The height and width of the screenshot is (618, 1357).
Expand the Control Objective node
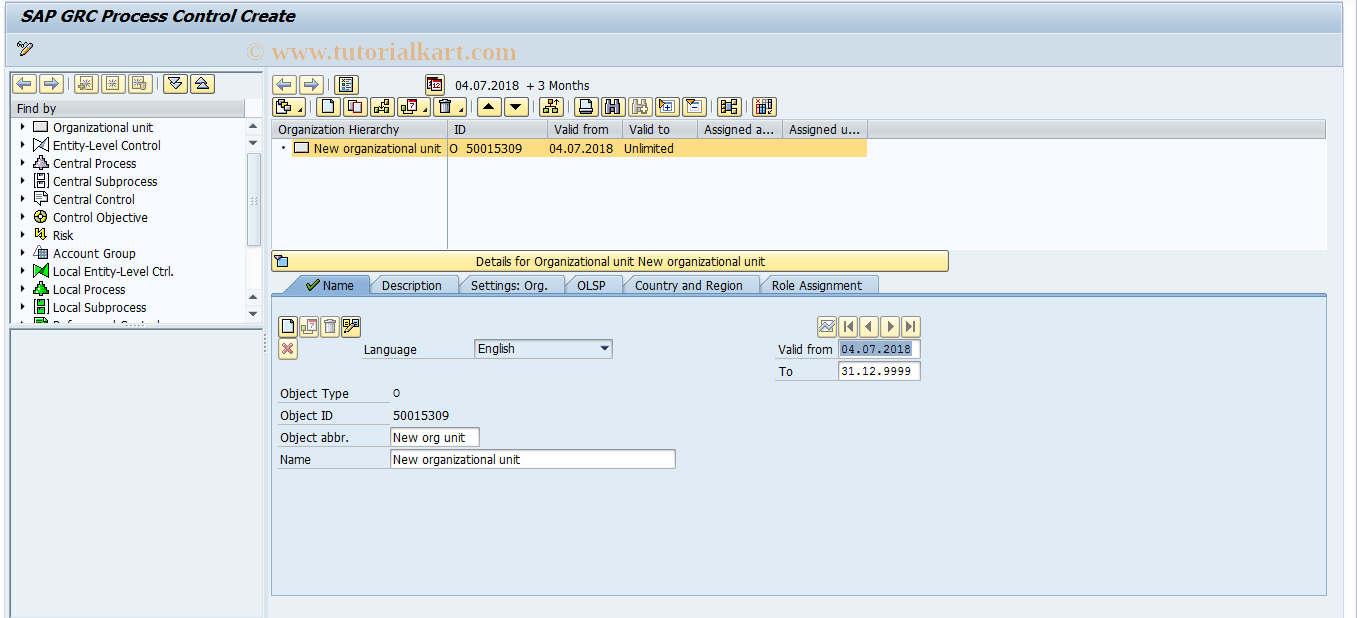pos(22,217)
